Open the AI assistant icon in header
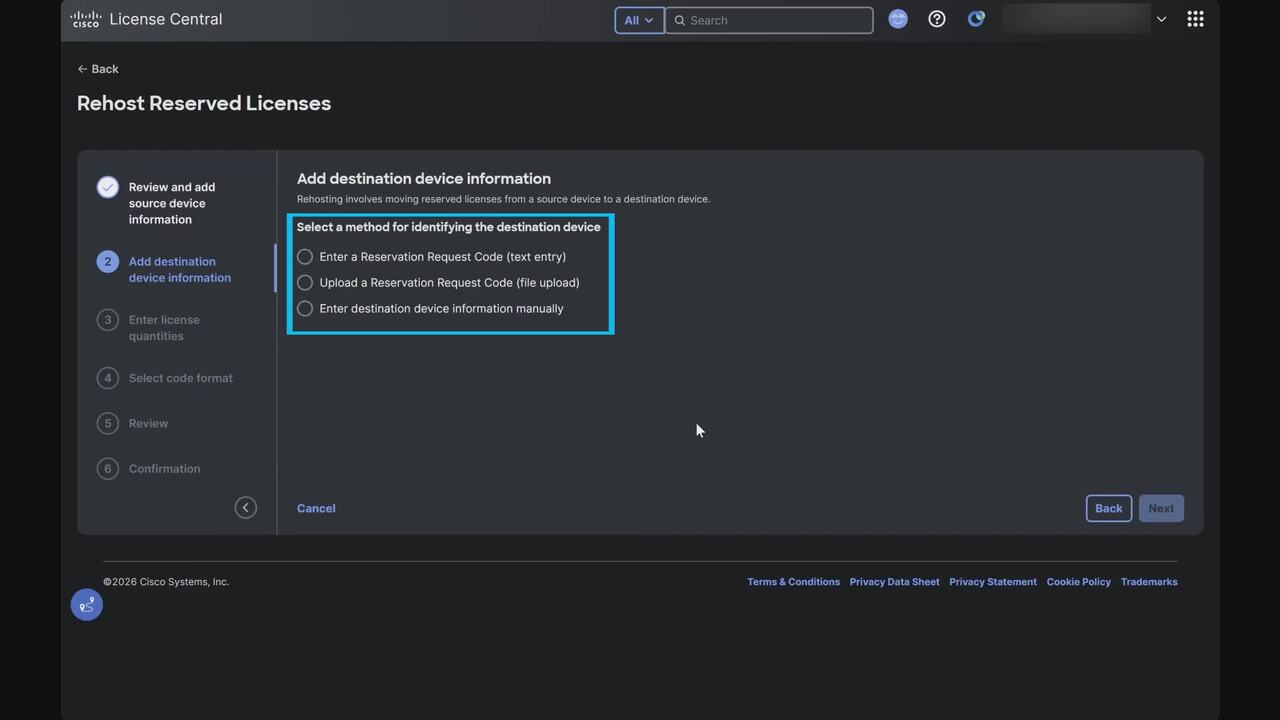This screenshot has height=720, width=1280. tap(898, 19)
